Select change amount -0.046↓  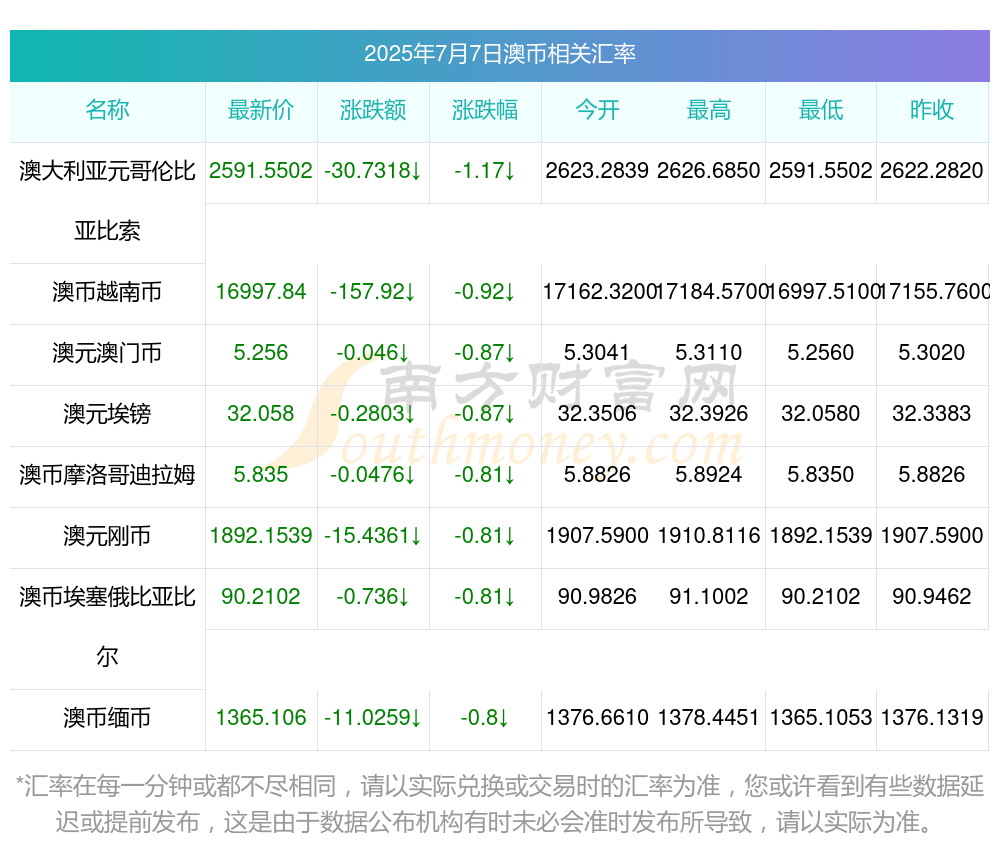tap(373, 352)
